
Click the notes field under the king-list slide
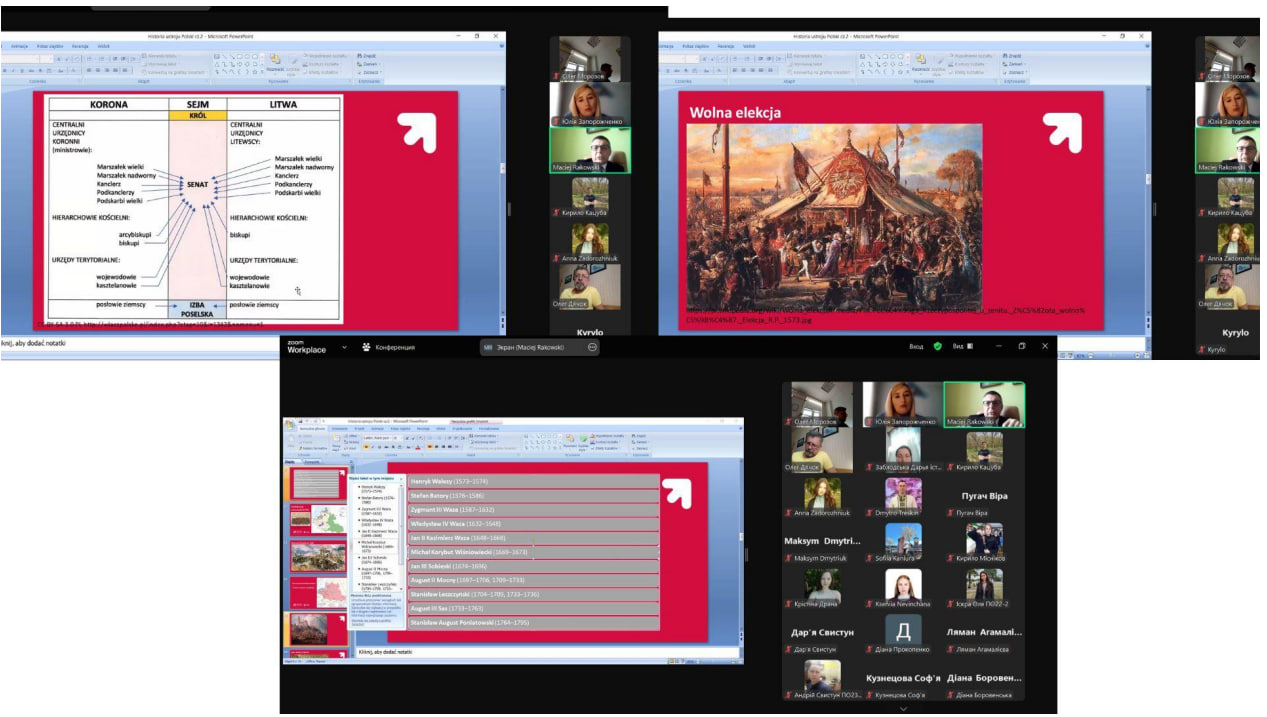pyautogui.click(x=548, y=652)
